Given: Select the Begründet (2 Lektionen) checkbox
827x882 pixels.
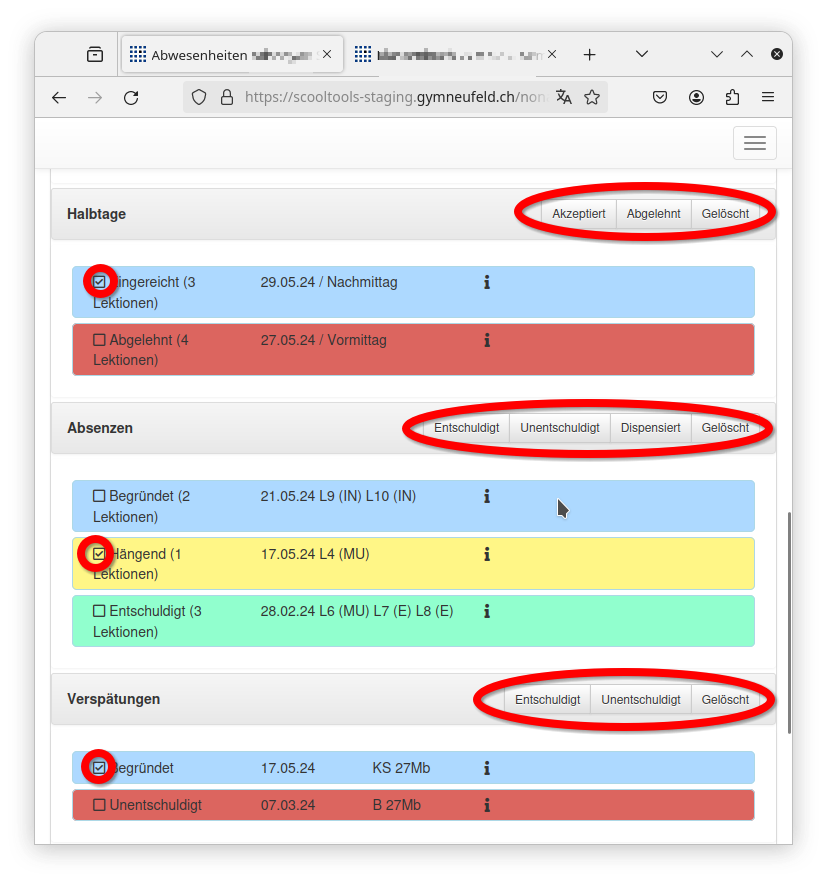Looking at the screenshot, I should click(x=99, y=496).
